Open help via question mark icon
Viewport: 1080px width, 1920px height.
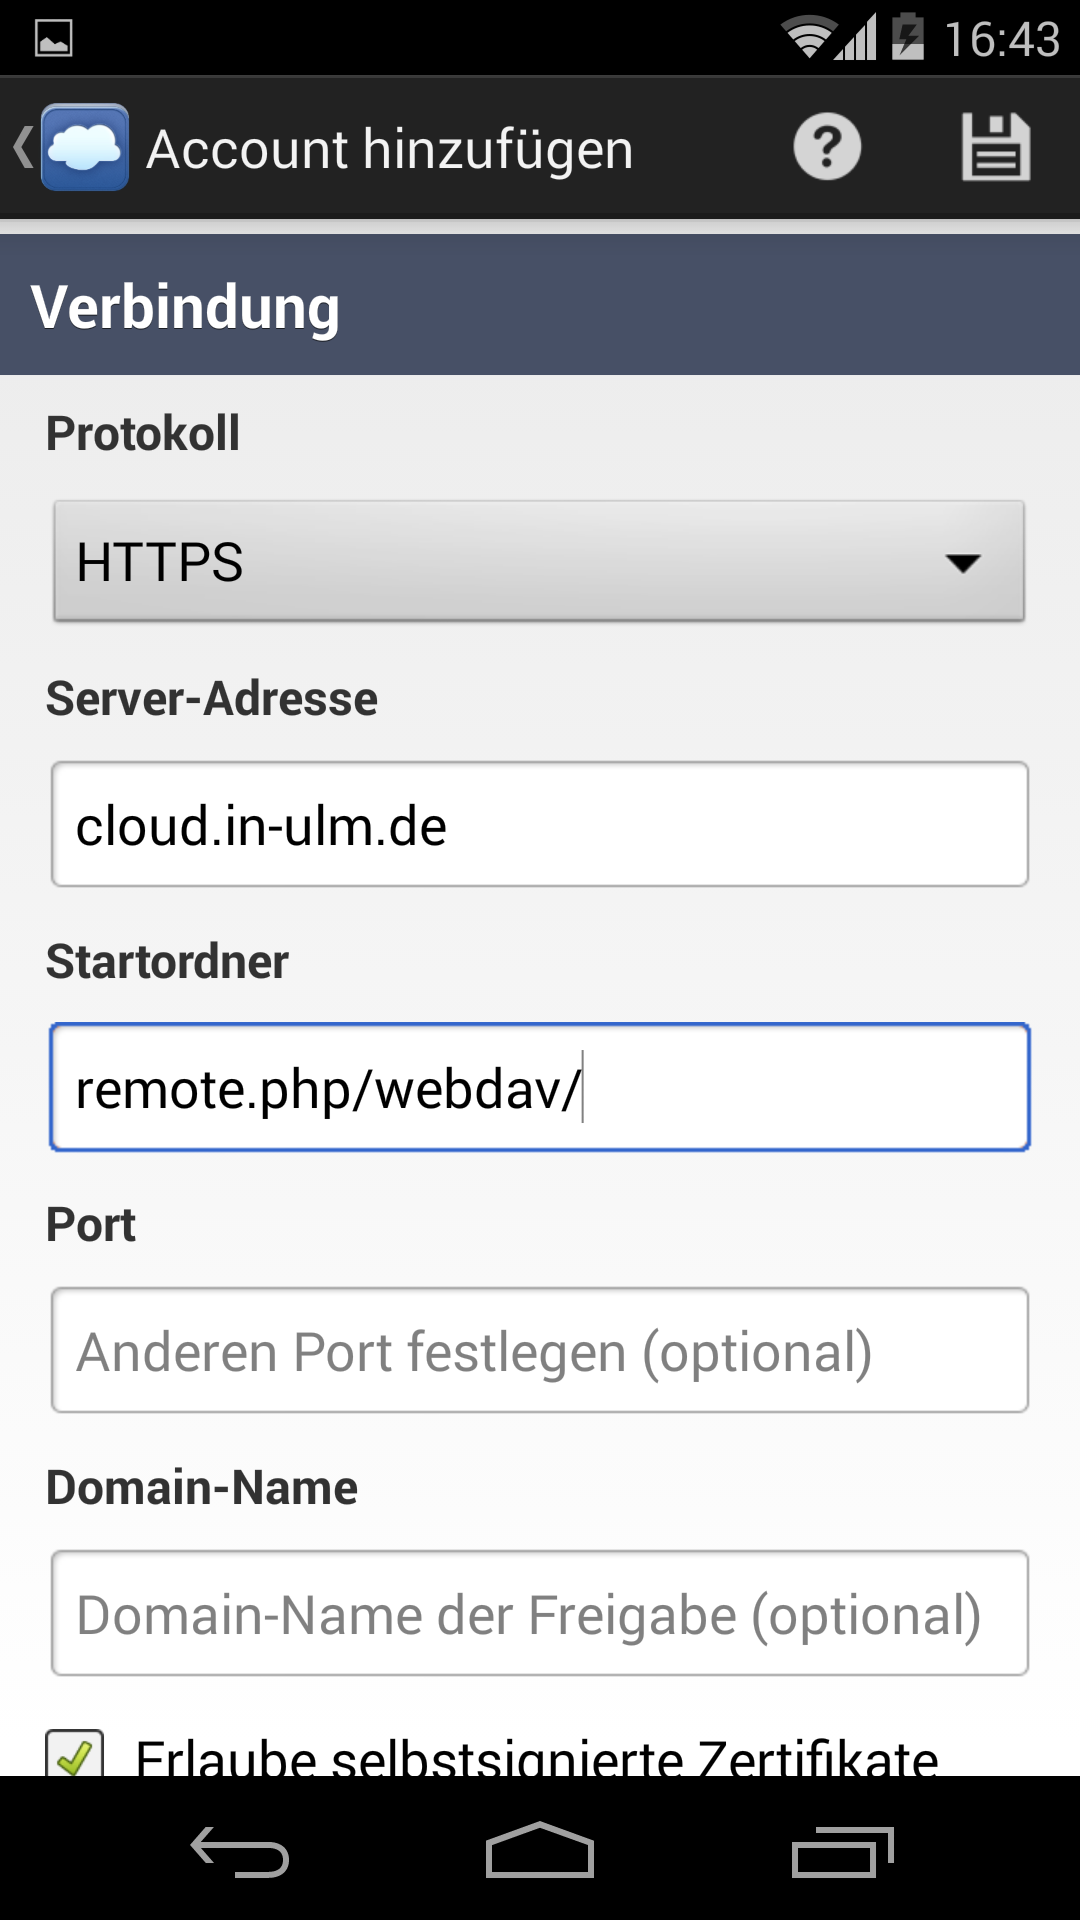point(827,147)
